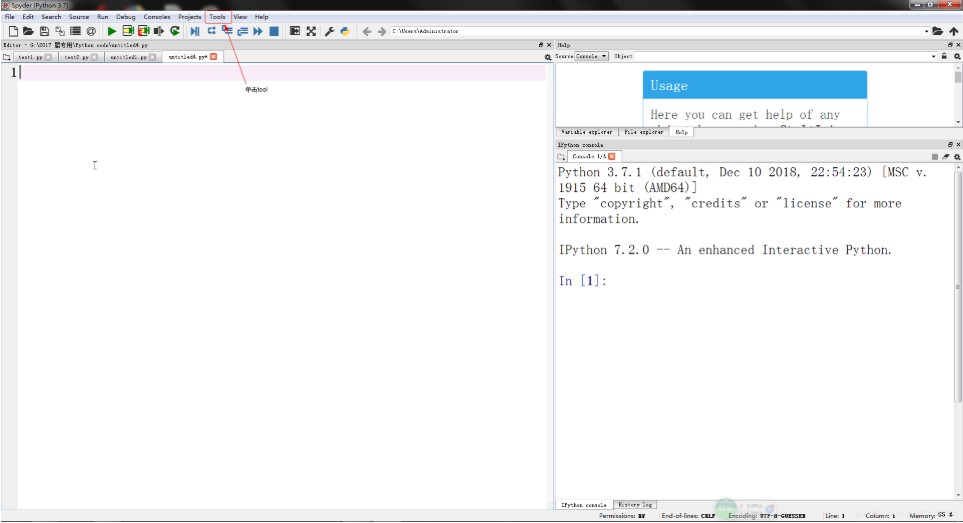The width and height of the screenshot is (963, 523).
Task: Run current cell icon
Action: [128, 31]
